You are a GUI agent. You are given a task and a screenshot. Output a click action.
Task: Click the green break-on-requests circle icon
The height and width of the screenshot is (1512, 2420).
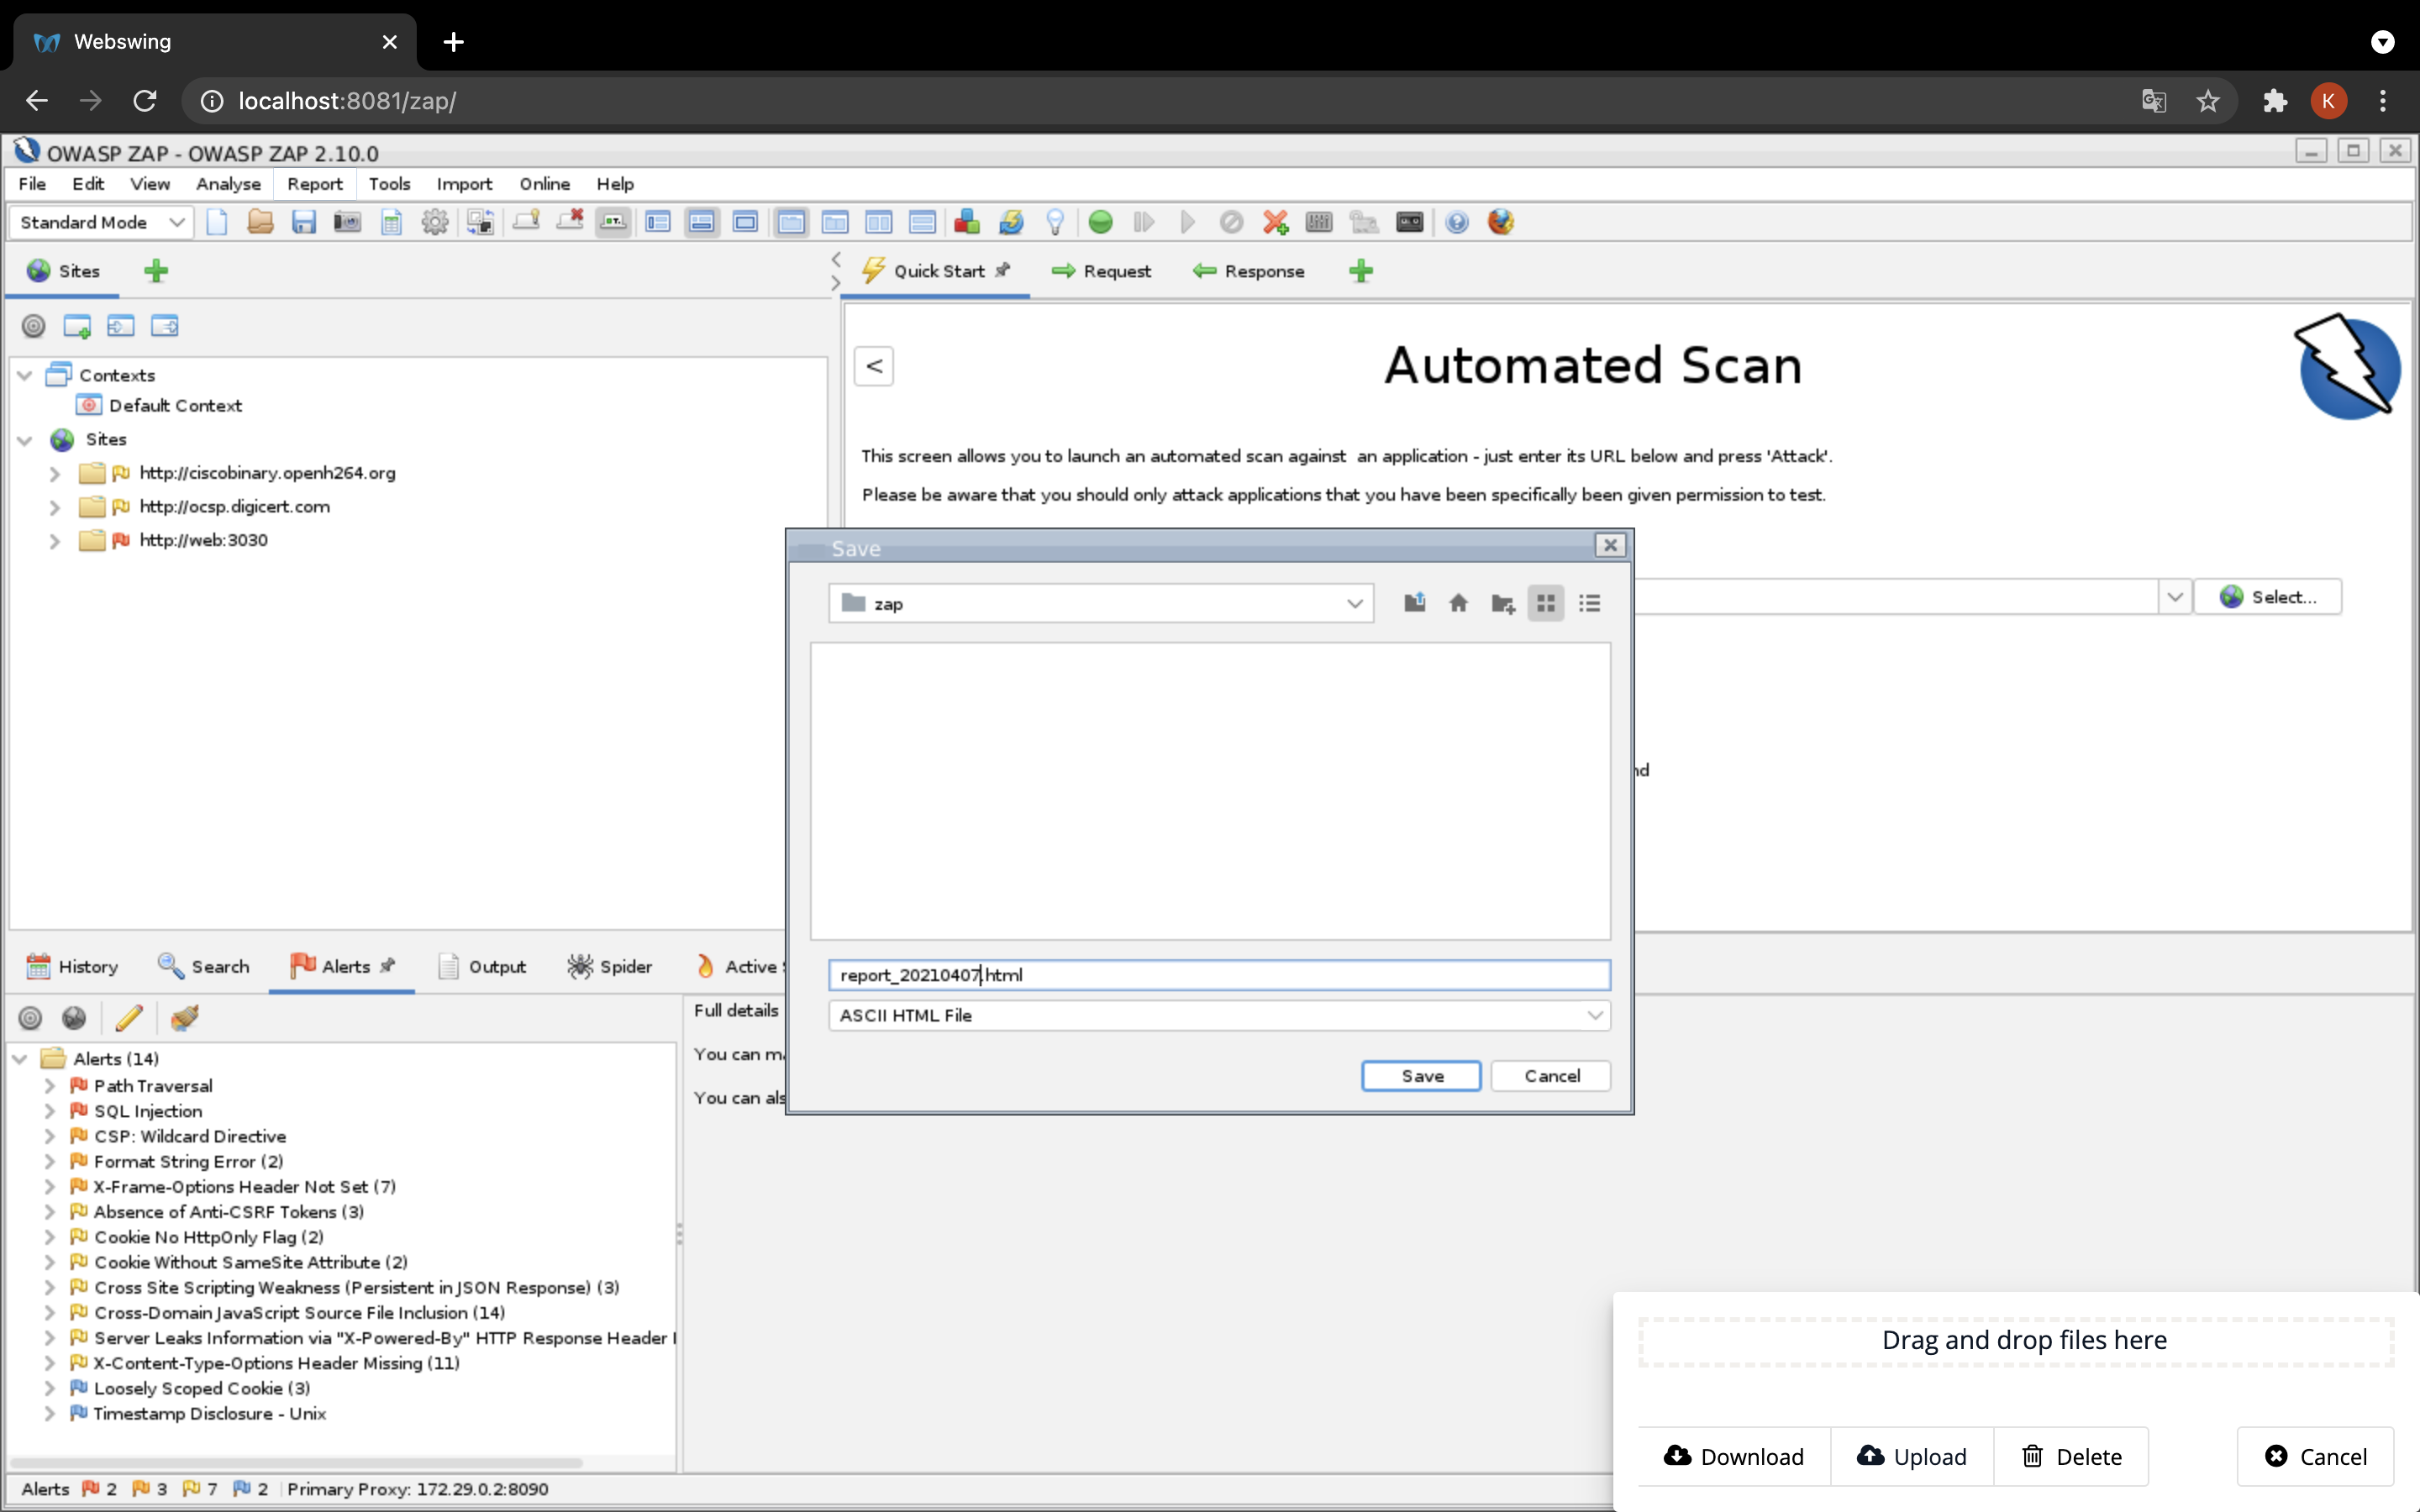1100,222
